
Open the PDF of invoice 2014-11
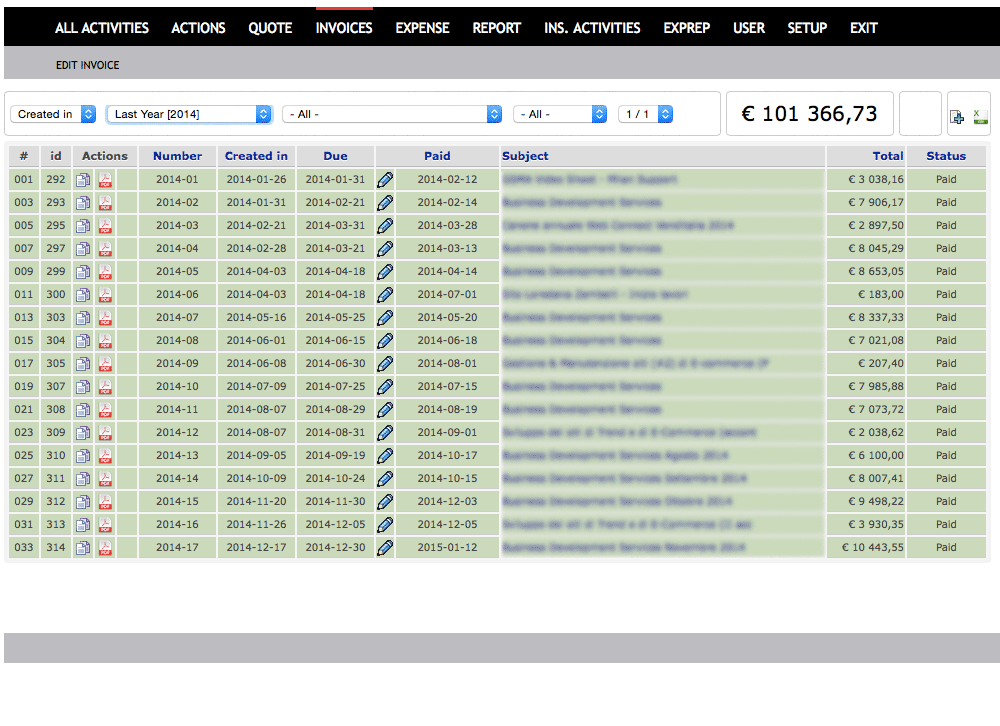tap(105, 410)
